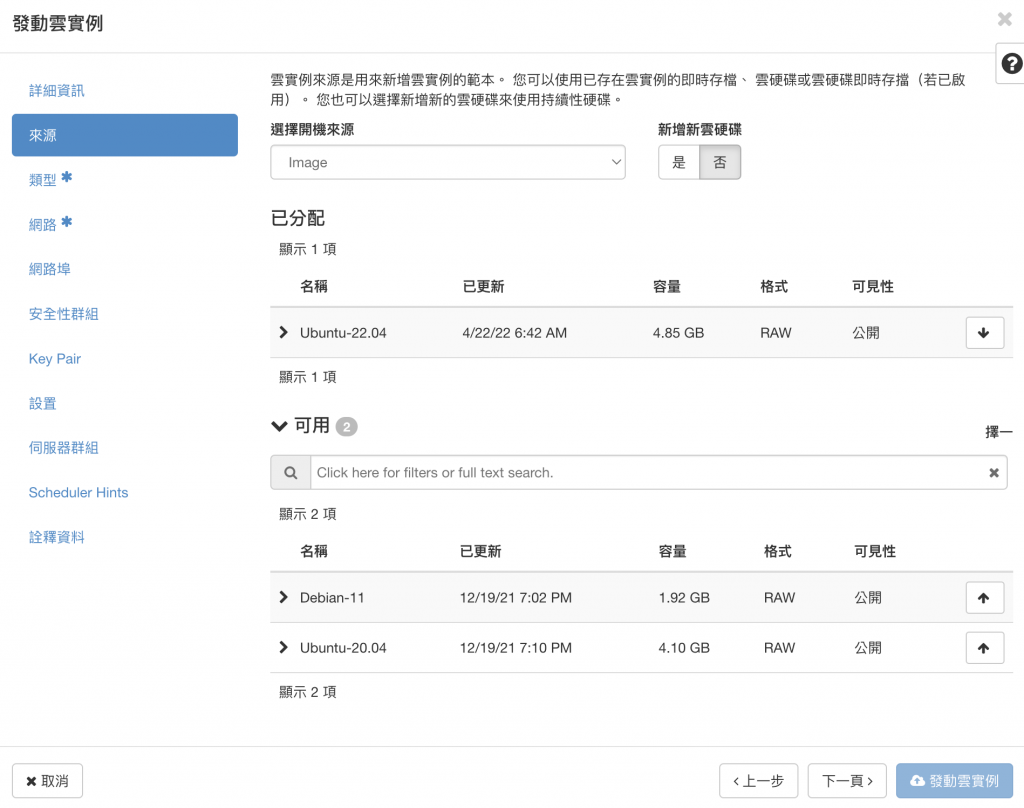Click the search magnifier icon
The width and height of the screenshot is (1024, 808).
(291, 472)
